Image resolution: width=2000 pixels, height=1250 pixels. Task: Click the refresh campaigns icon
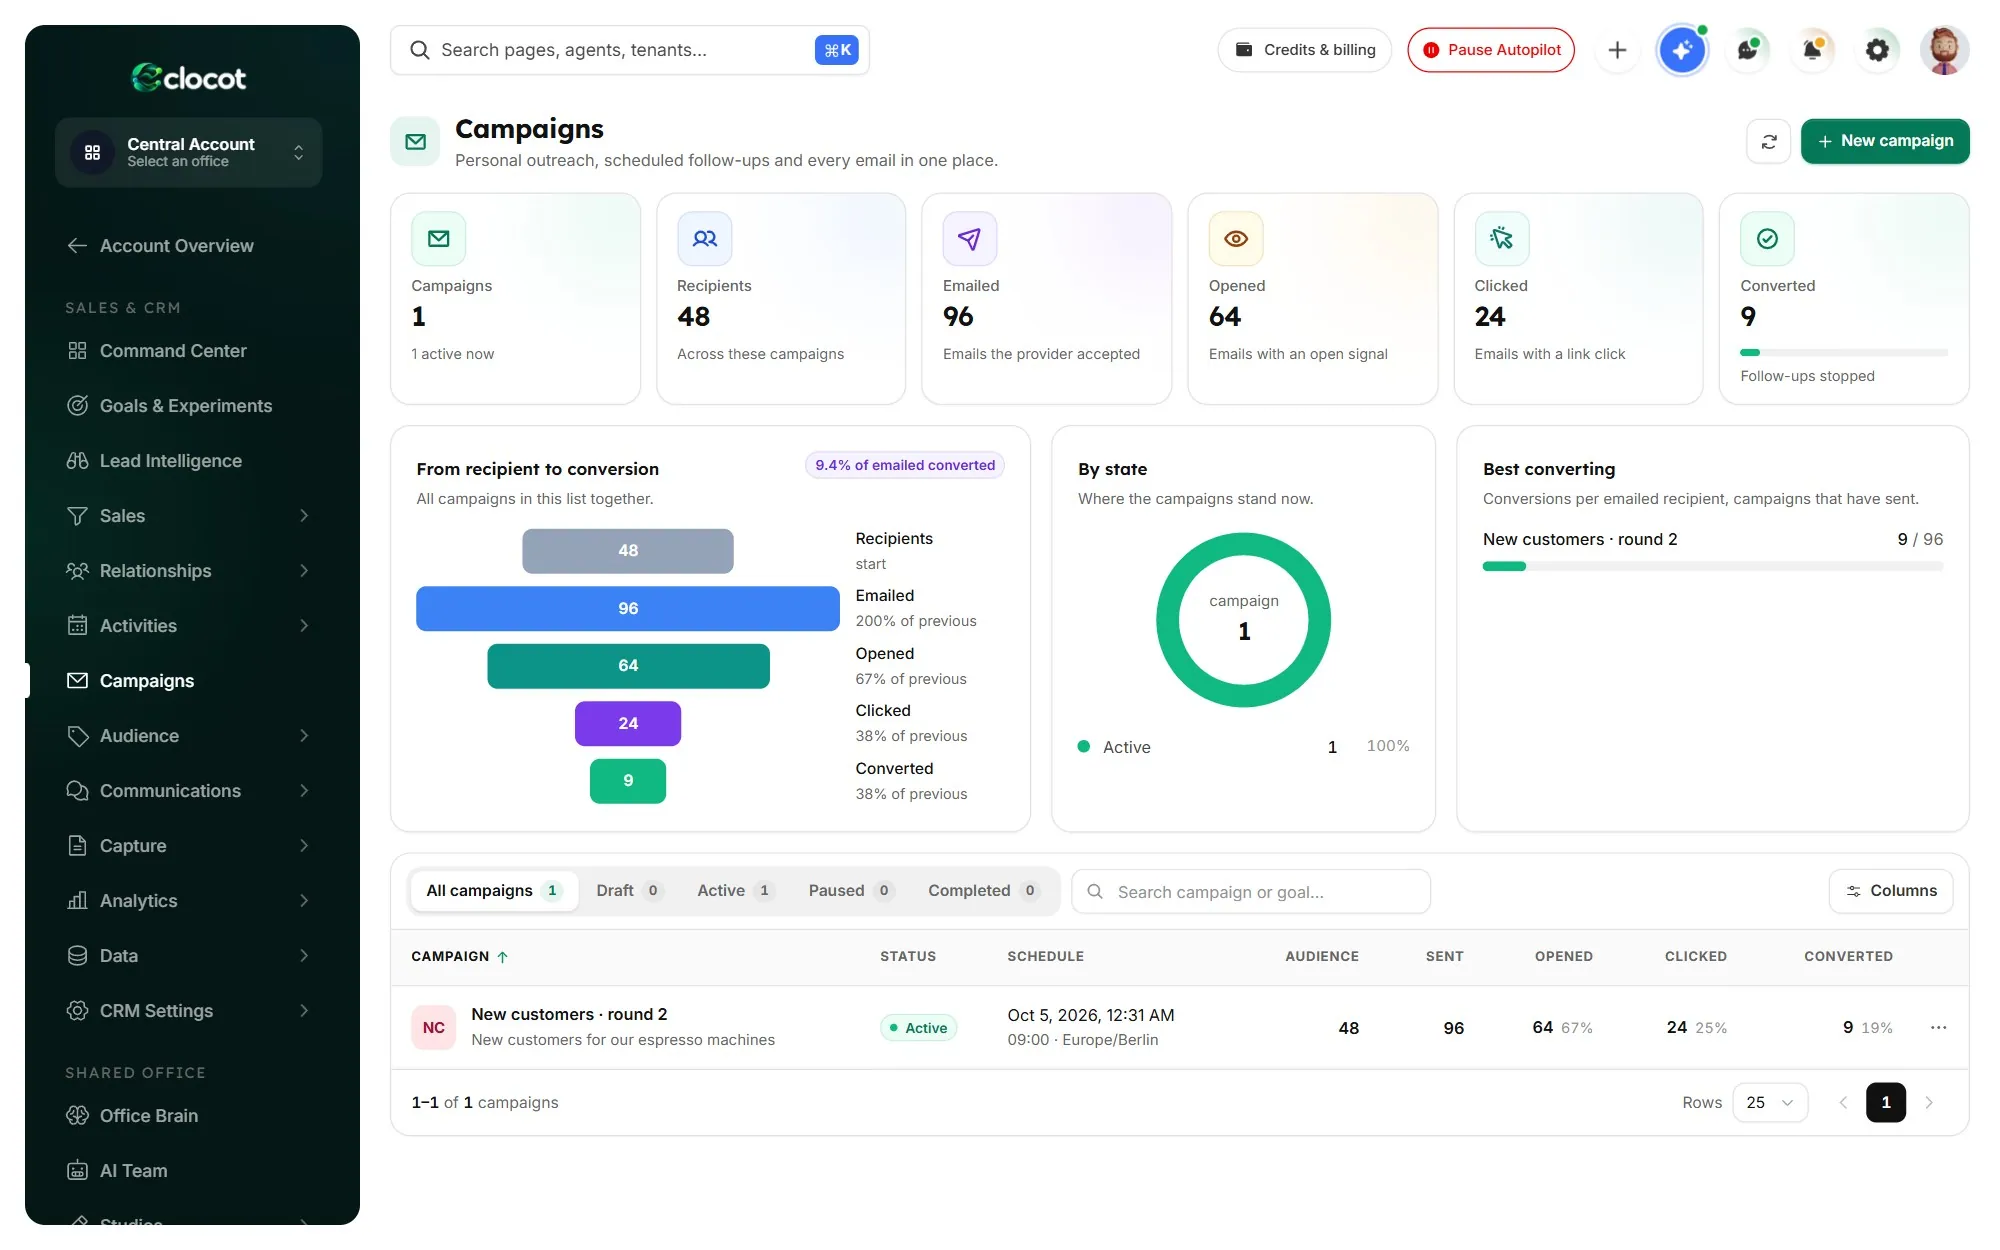click(1768, 141)
